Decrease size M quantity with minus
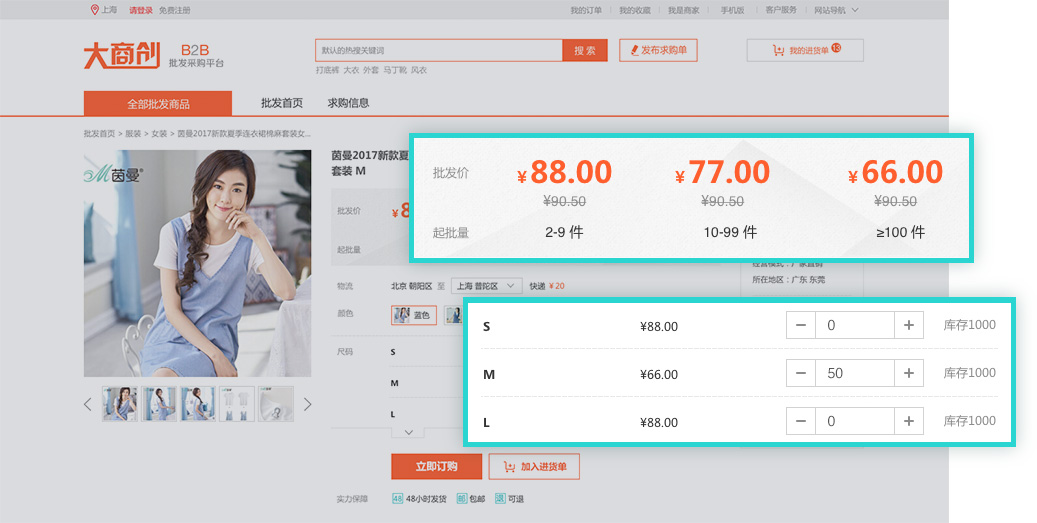 click(x=801, y=374)
